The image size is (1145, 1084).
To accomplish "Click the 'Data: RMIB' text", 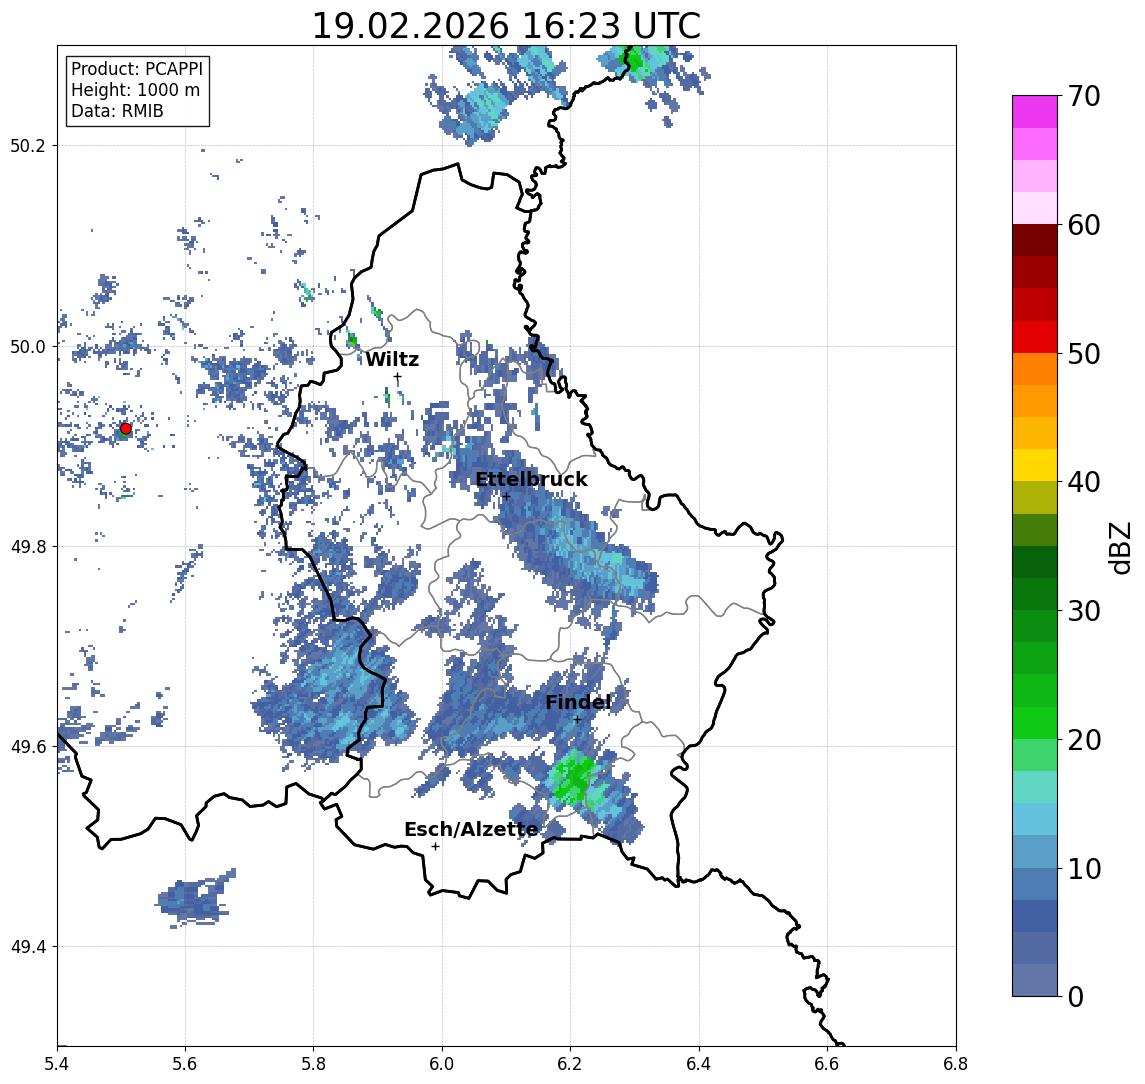I will click(x=117, y=111).
